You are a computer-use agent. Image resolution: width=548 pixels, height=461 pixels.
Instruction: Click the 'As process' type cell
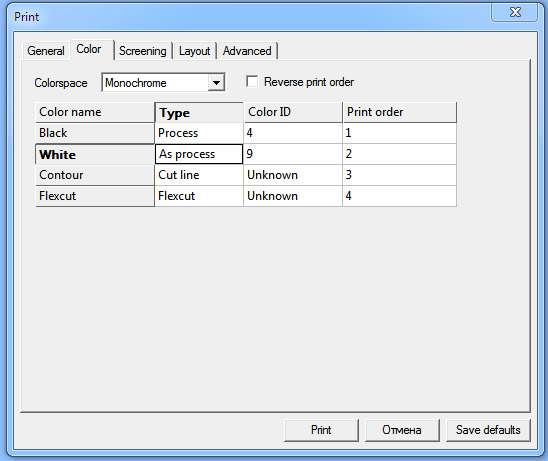coord(199,154)
